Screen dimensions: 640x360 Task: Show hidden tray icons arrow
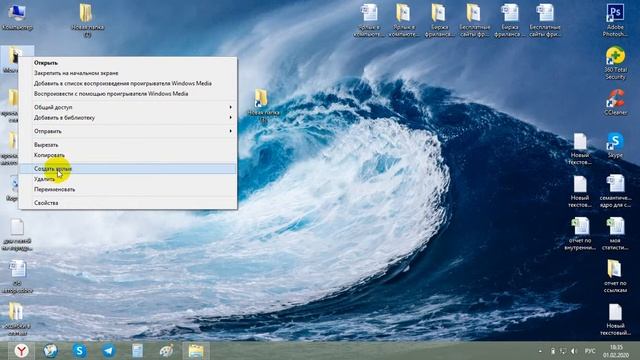pos(540,351)
